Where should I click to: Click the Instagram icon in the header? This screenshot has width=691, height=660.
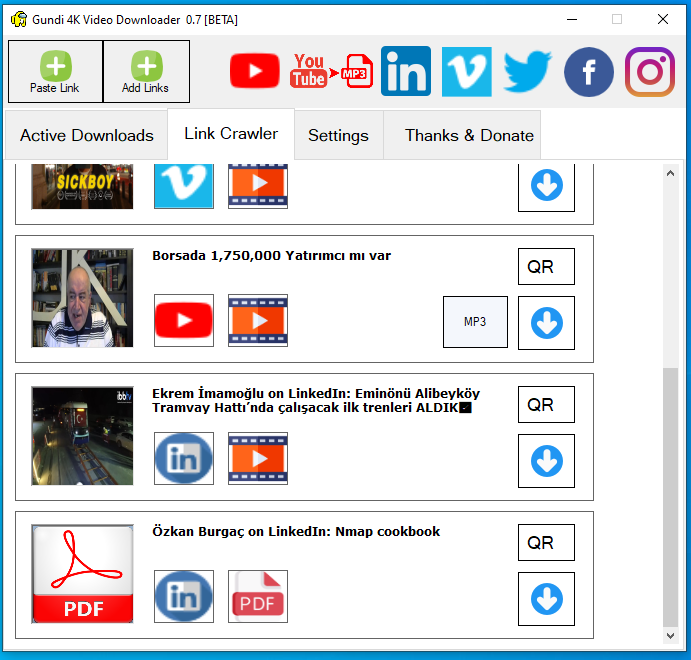[x=650, y=72]
